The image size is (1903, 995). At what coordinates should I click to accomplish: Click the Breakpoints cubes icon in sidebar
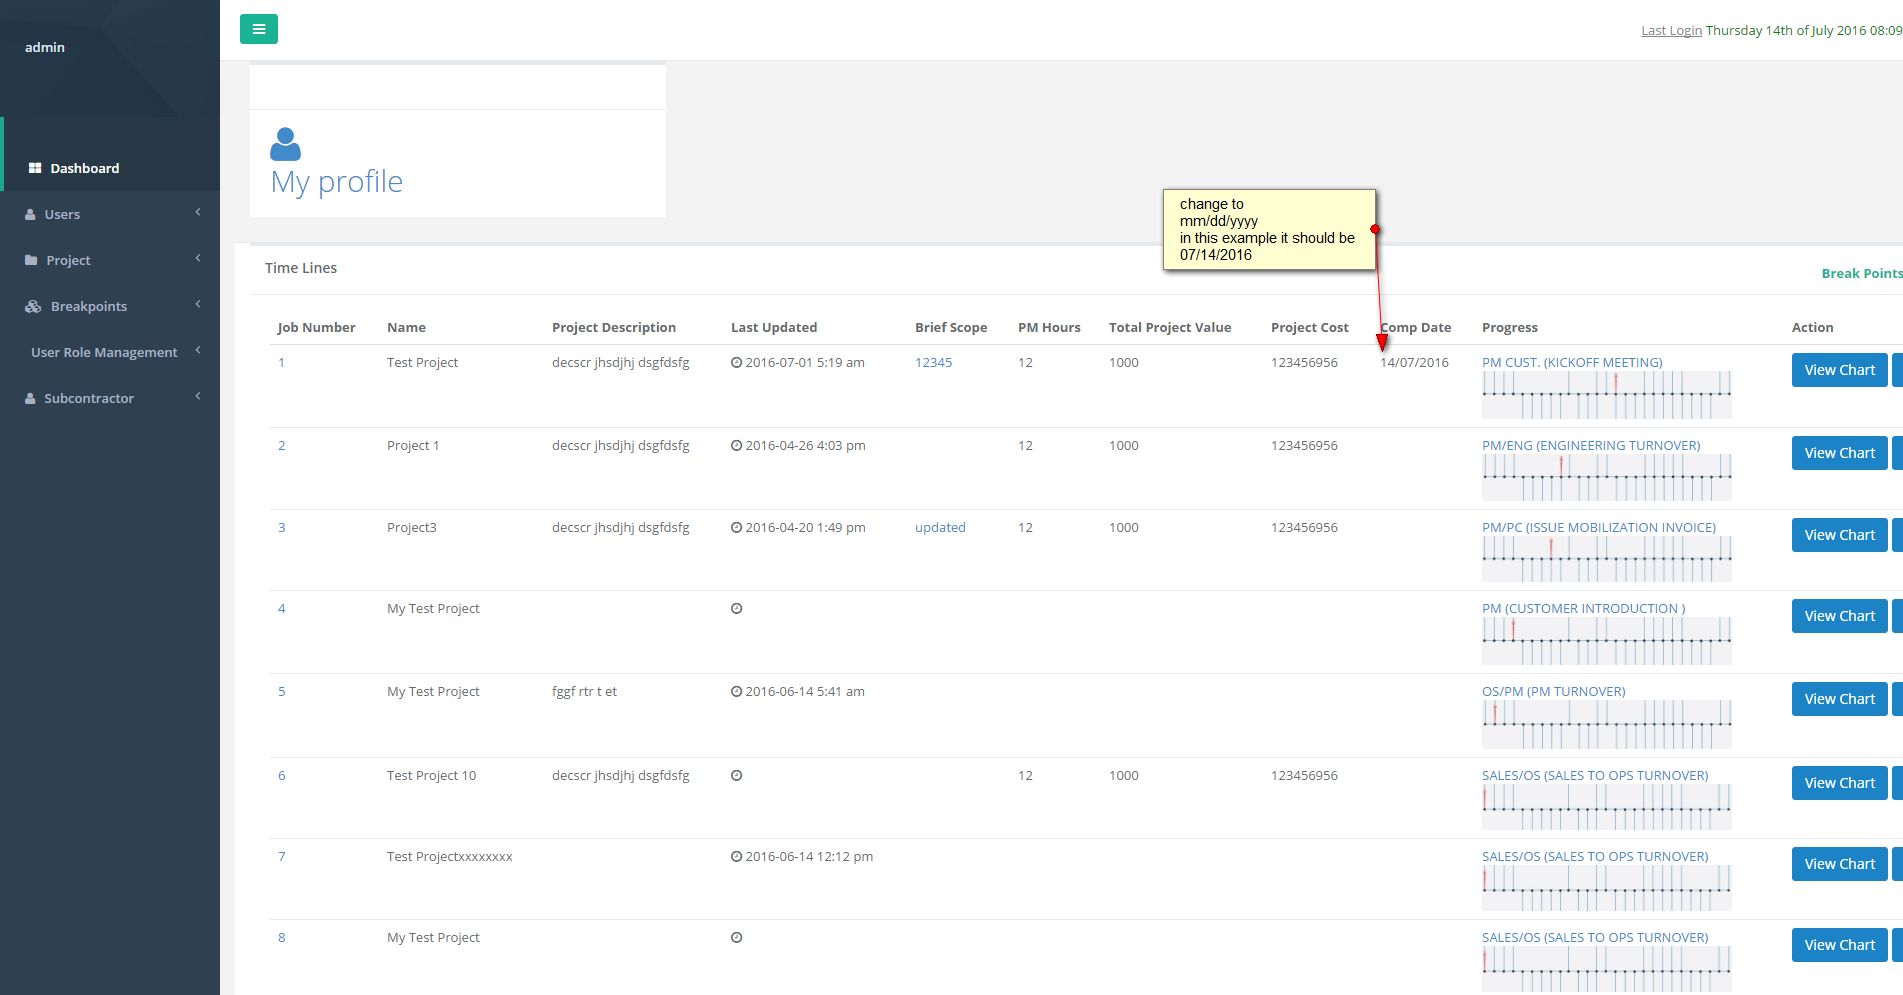[x=33, y=306]
